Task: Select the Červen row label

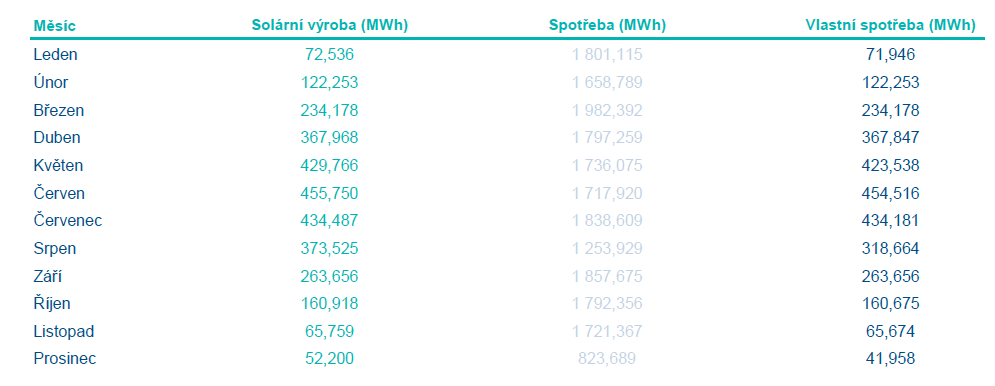Action: 59,194
